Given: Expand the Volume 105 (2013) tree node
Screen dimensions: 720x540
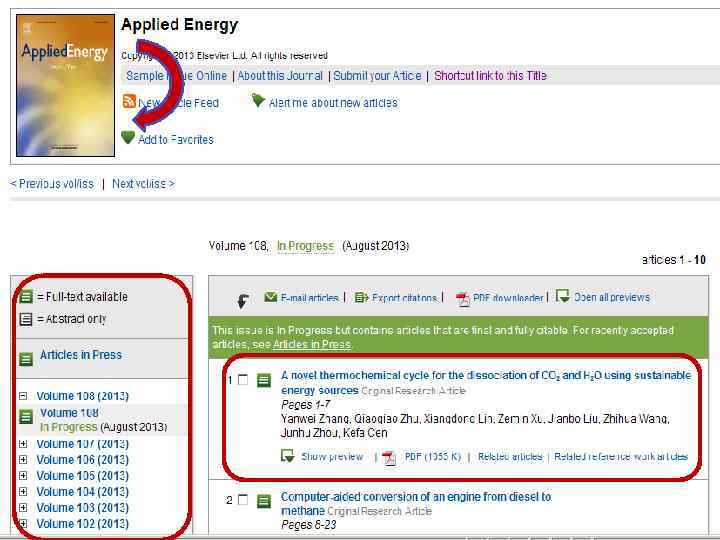Looking at the screenshot, I should [x=23, y=476].
